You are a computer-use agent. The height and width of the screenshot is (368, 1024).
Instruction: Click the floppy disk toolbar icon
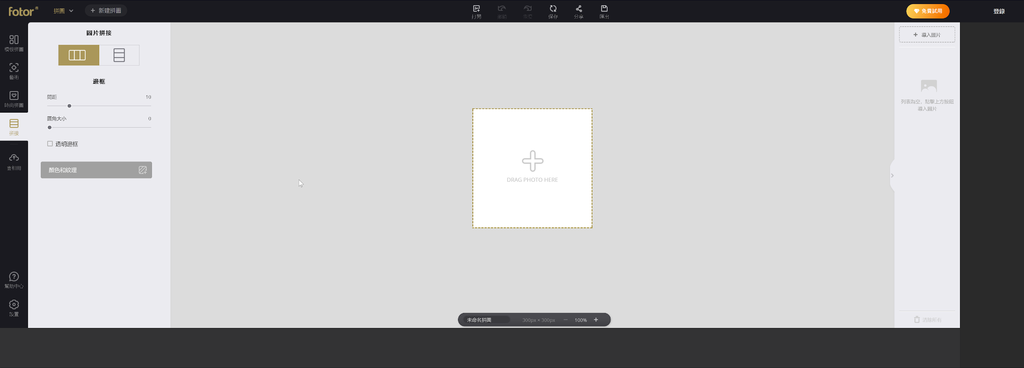[x=605, y=11]
